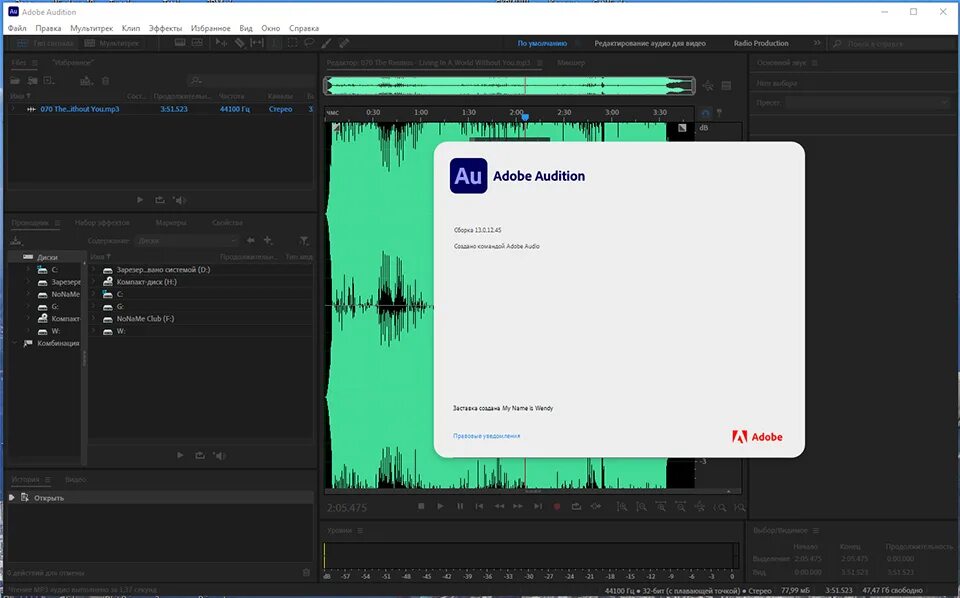Switch to Мультитрек view button

pos(111,43)
